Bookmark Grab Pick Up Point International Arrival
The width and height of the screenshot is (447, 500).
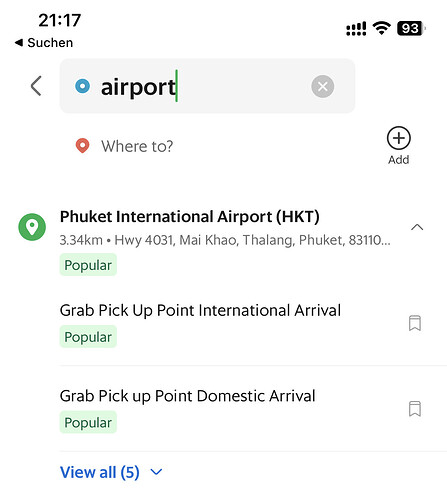pyautogui.click(x=415, y=323)
